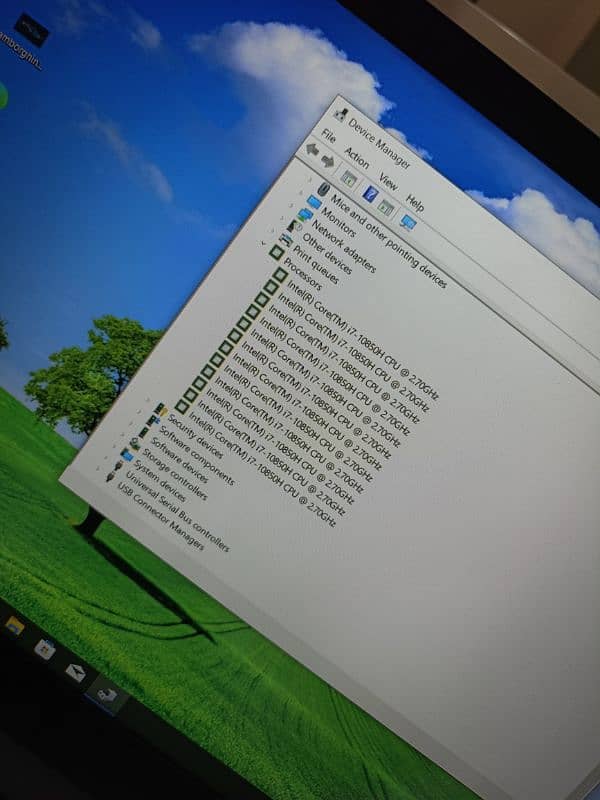Toggle the Show/Hide Action Pane toolbar icon
This screenshot has height=800, width=600.
[386, 208]
